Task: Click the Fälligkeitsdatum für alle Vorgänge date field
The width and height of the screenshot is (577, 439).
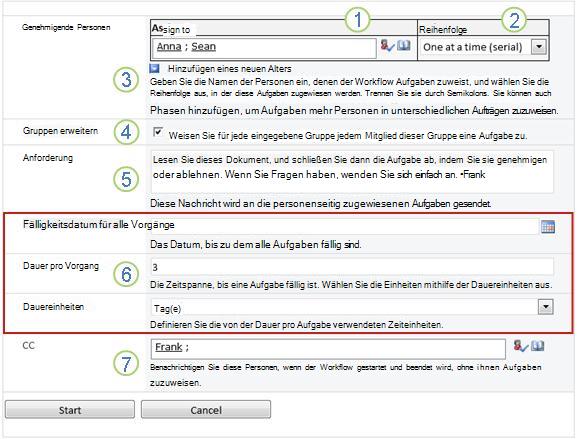Action: point(345,226)
